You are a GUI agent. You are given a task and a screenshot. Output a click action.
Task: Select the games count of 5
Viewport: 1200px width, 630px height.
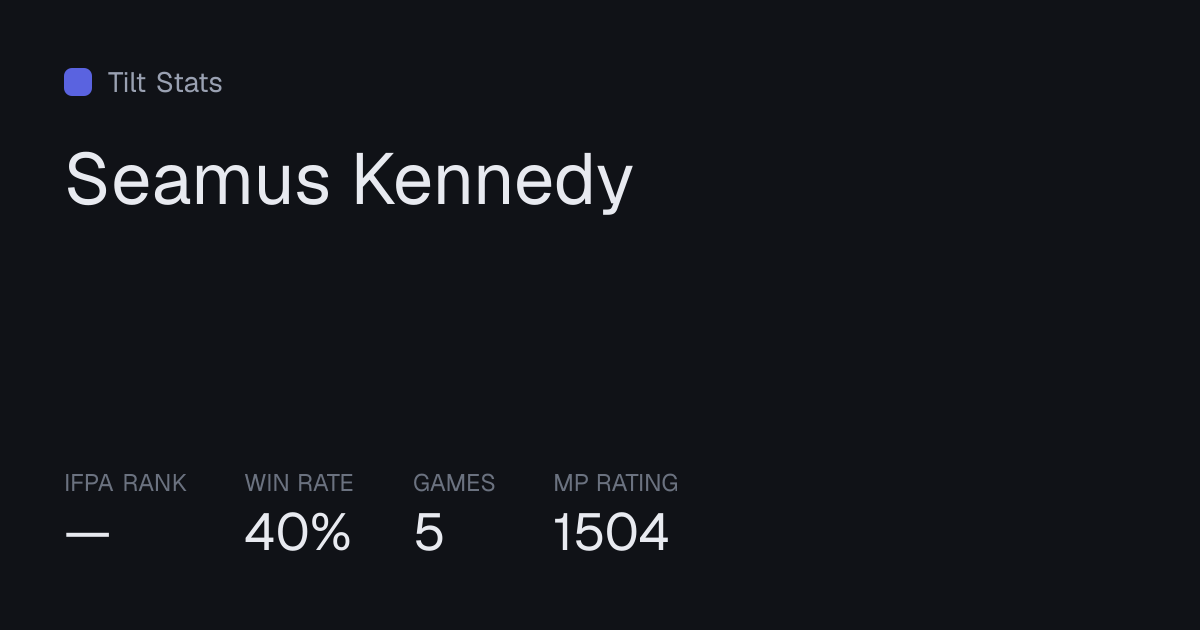428,532
